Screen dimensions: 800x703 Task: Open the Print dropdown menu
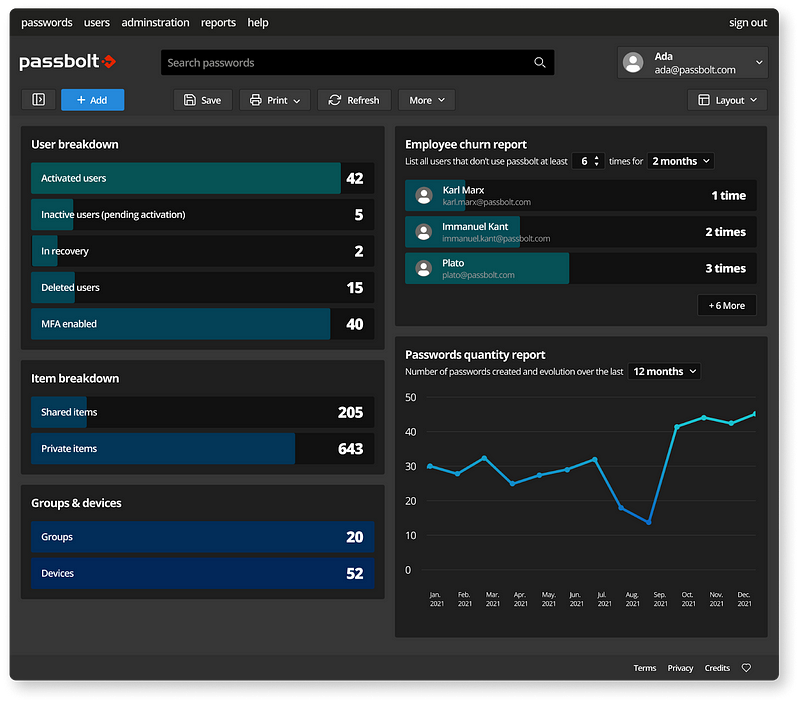coord(275,100)
